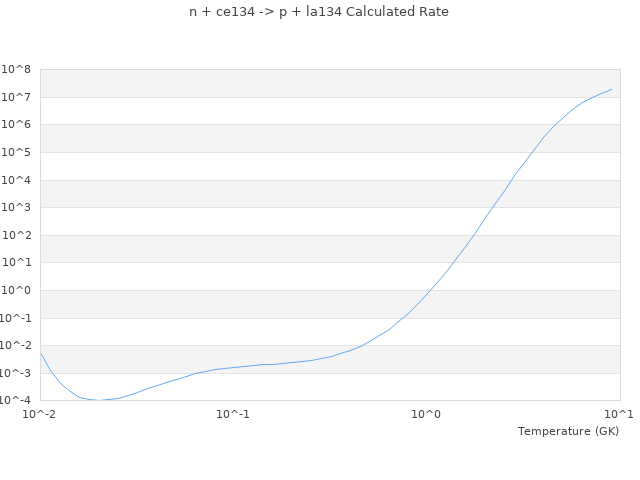
Task: Click the 10^0 y-axis label
Action: click(16, 291)
